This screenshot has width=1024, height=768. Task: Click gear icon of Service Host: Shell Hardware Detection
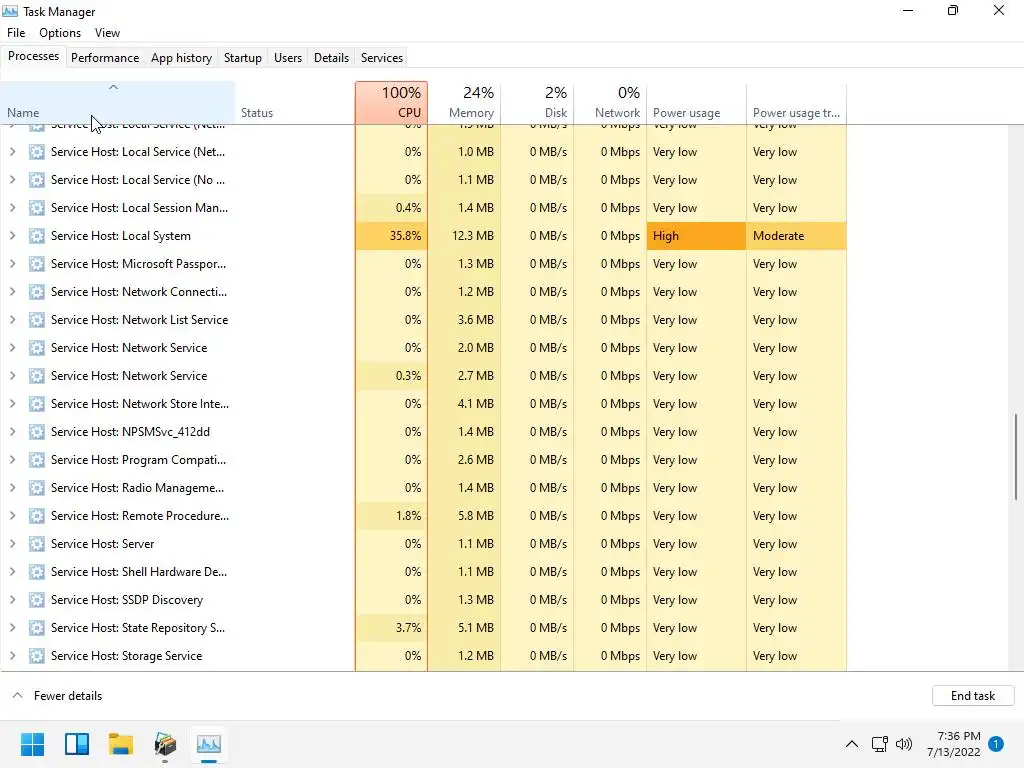(x=37, y=572)
